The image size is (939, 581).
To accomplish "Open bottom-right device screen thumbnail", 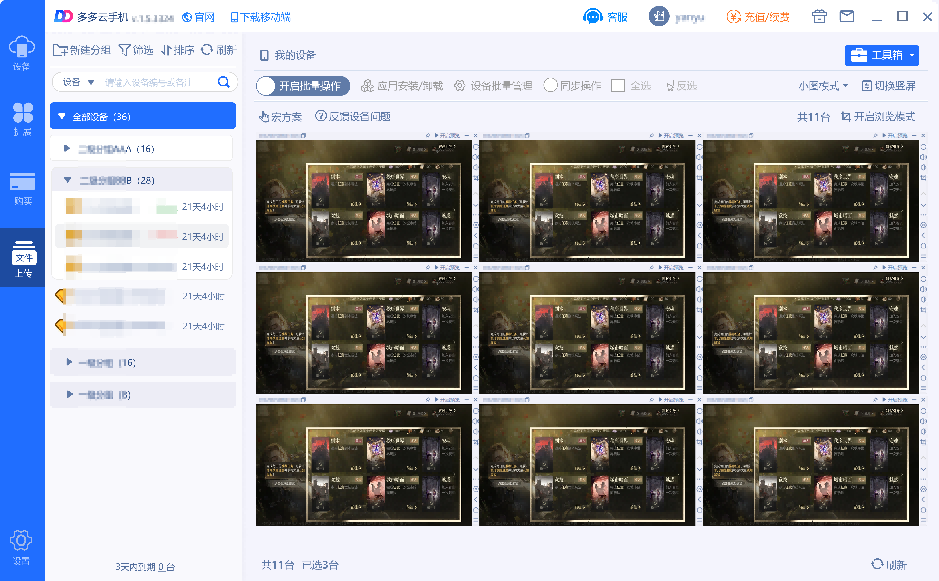I will [x=811, y=465].
